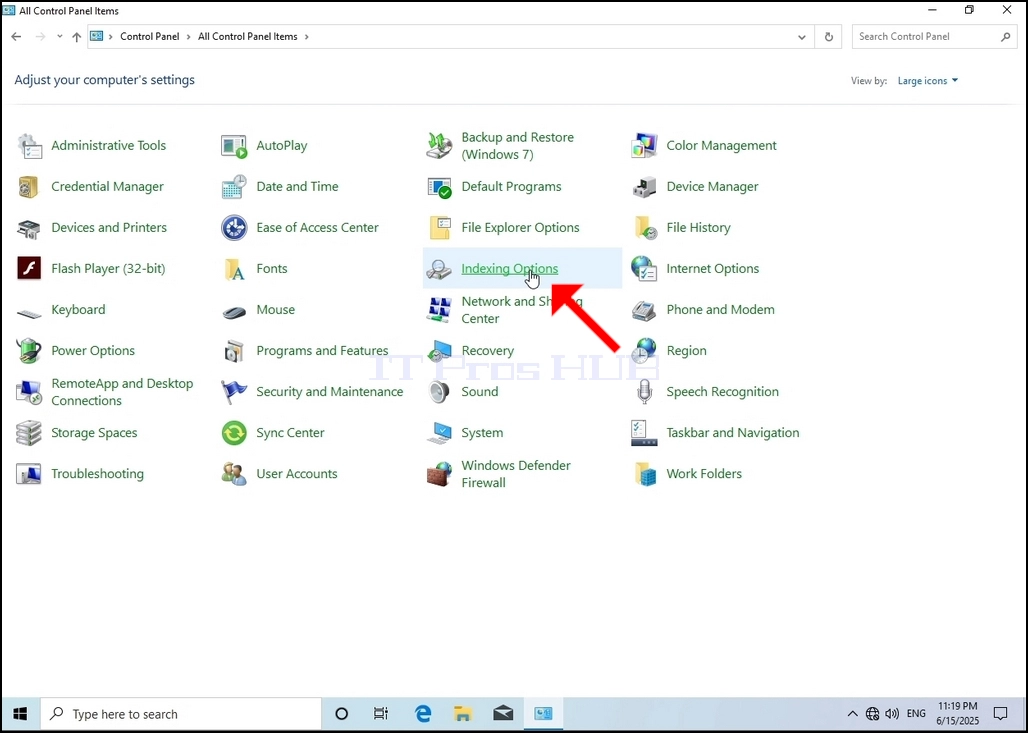Open Internet Options globe icon

[644, 269]
